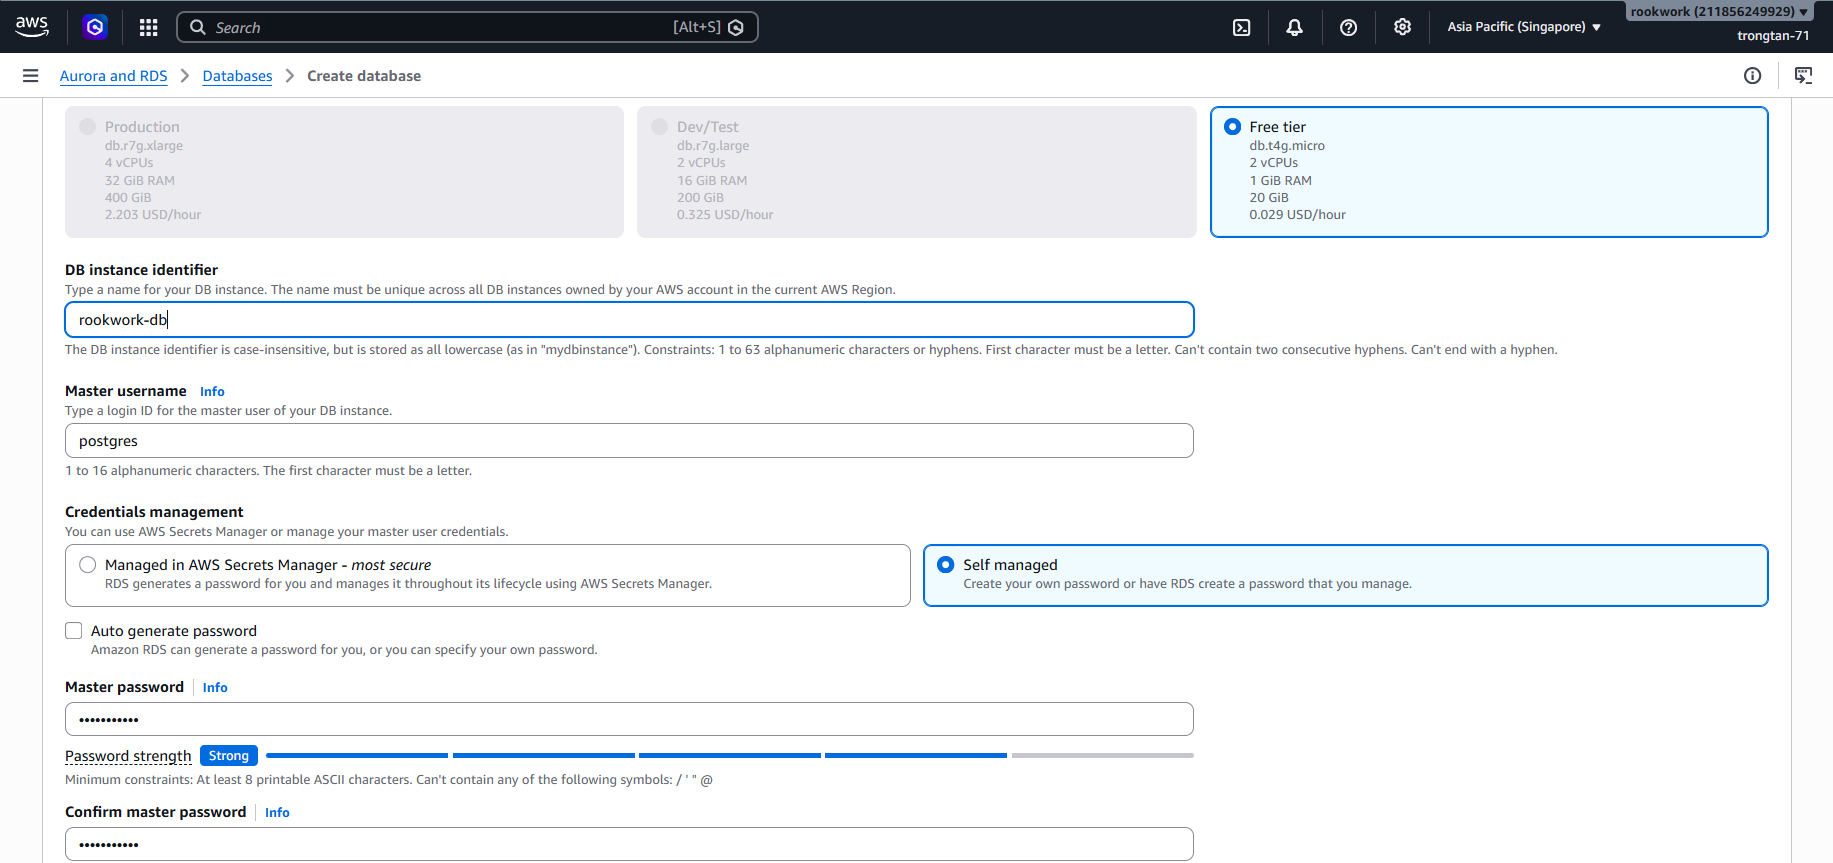This screenshot has height=863, width=1833.
Task: Select the Production template
Action: click(88, 127)
